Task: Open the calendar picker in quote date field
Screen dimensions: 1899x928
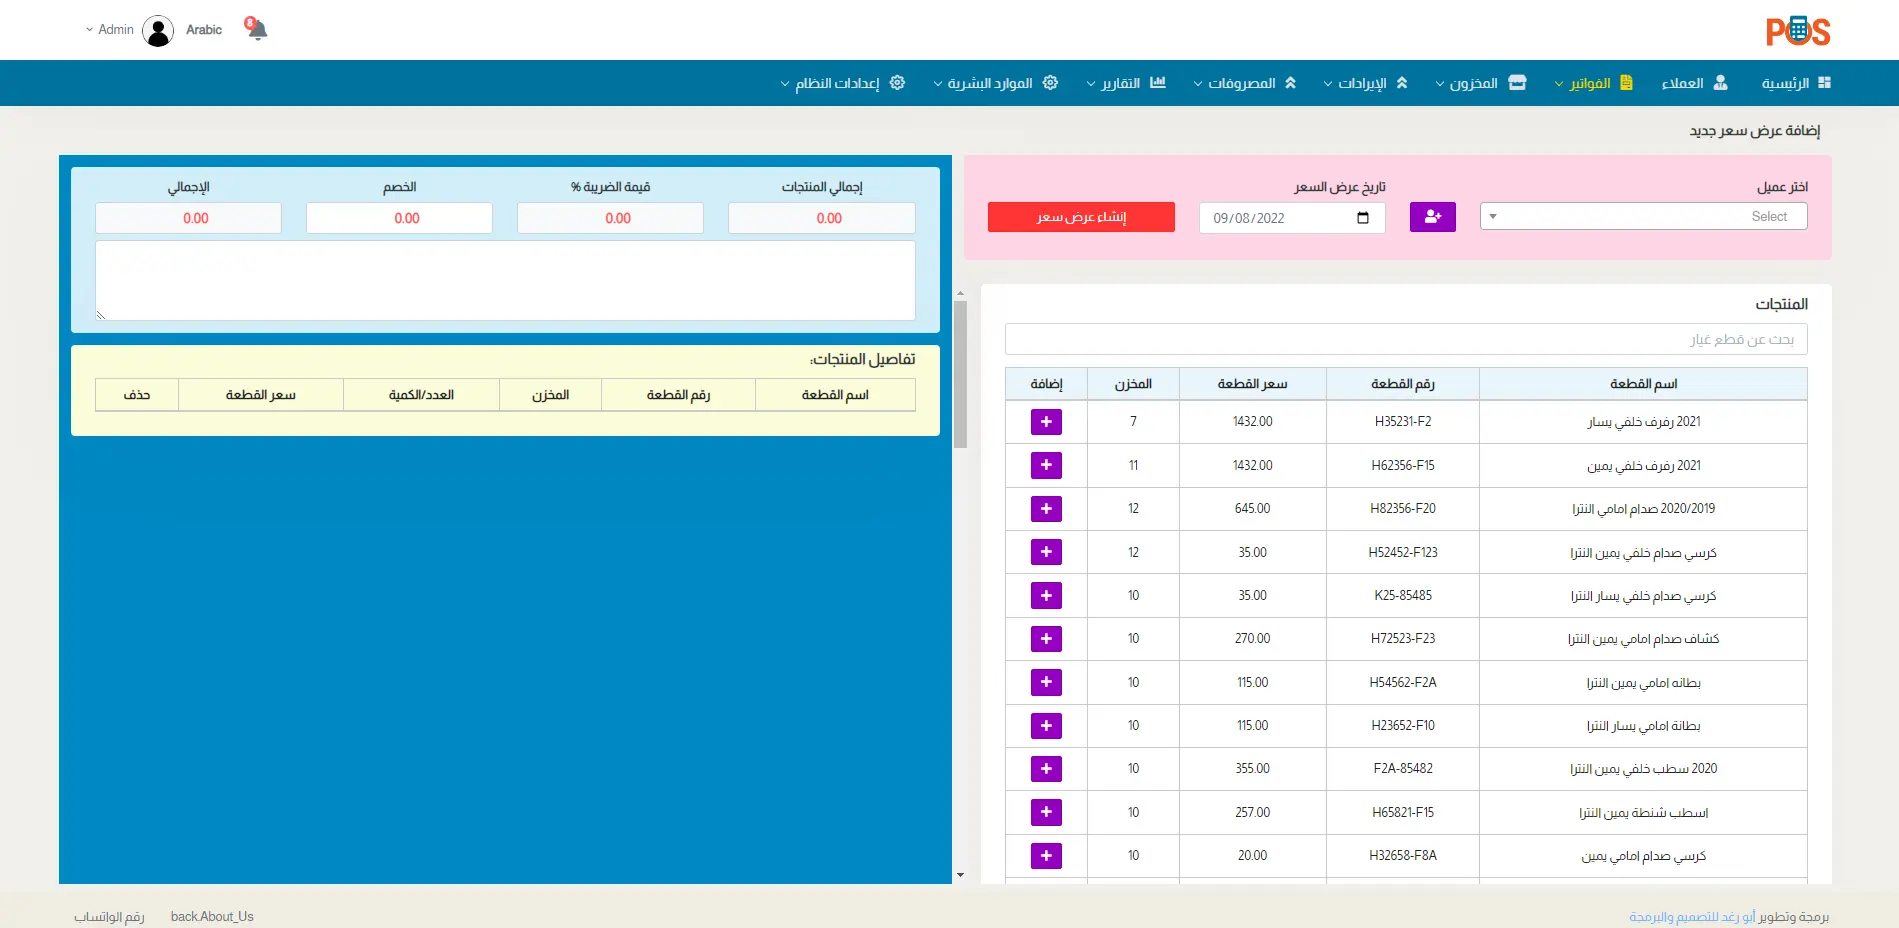Action: pos(1363,218)
